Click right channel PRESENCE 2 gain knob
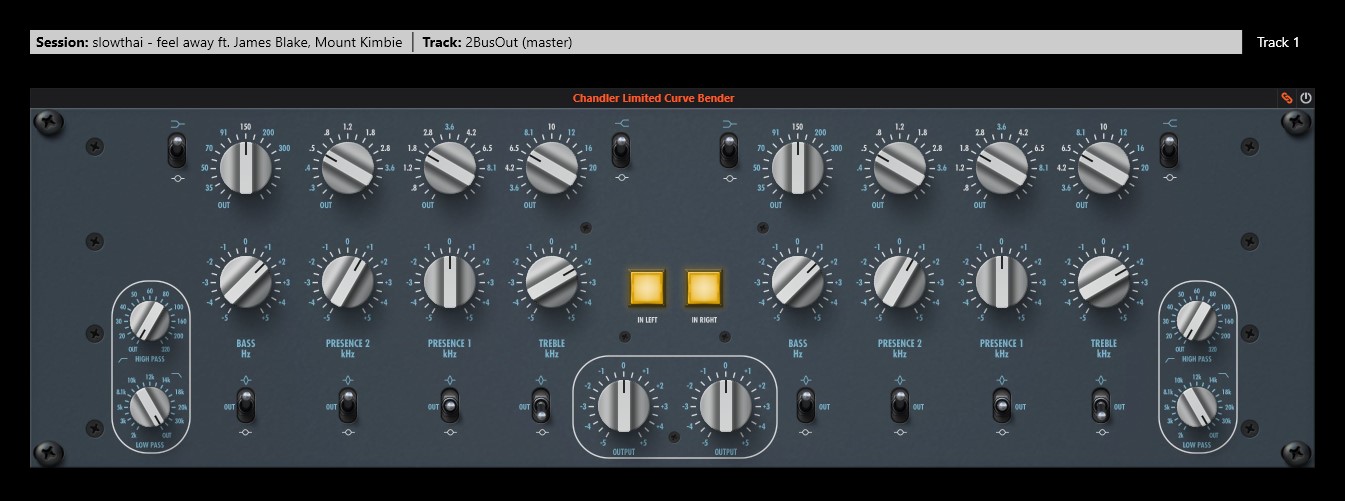This screenshot has height=501, width=1345. pyautogui.click(x=900, y=281)
